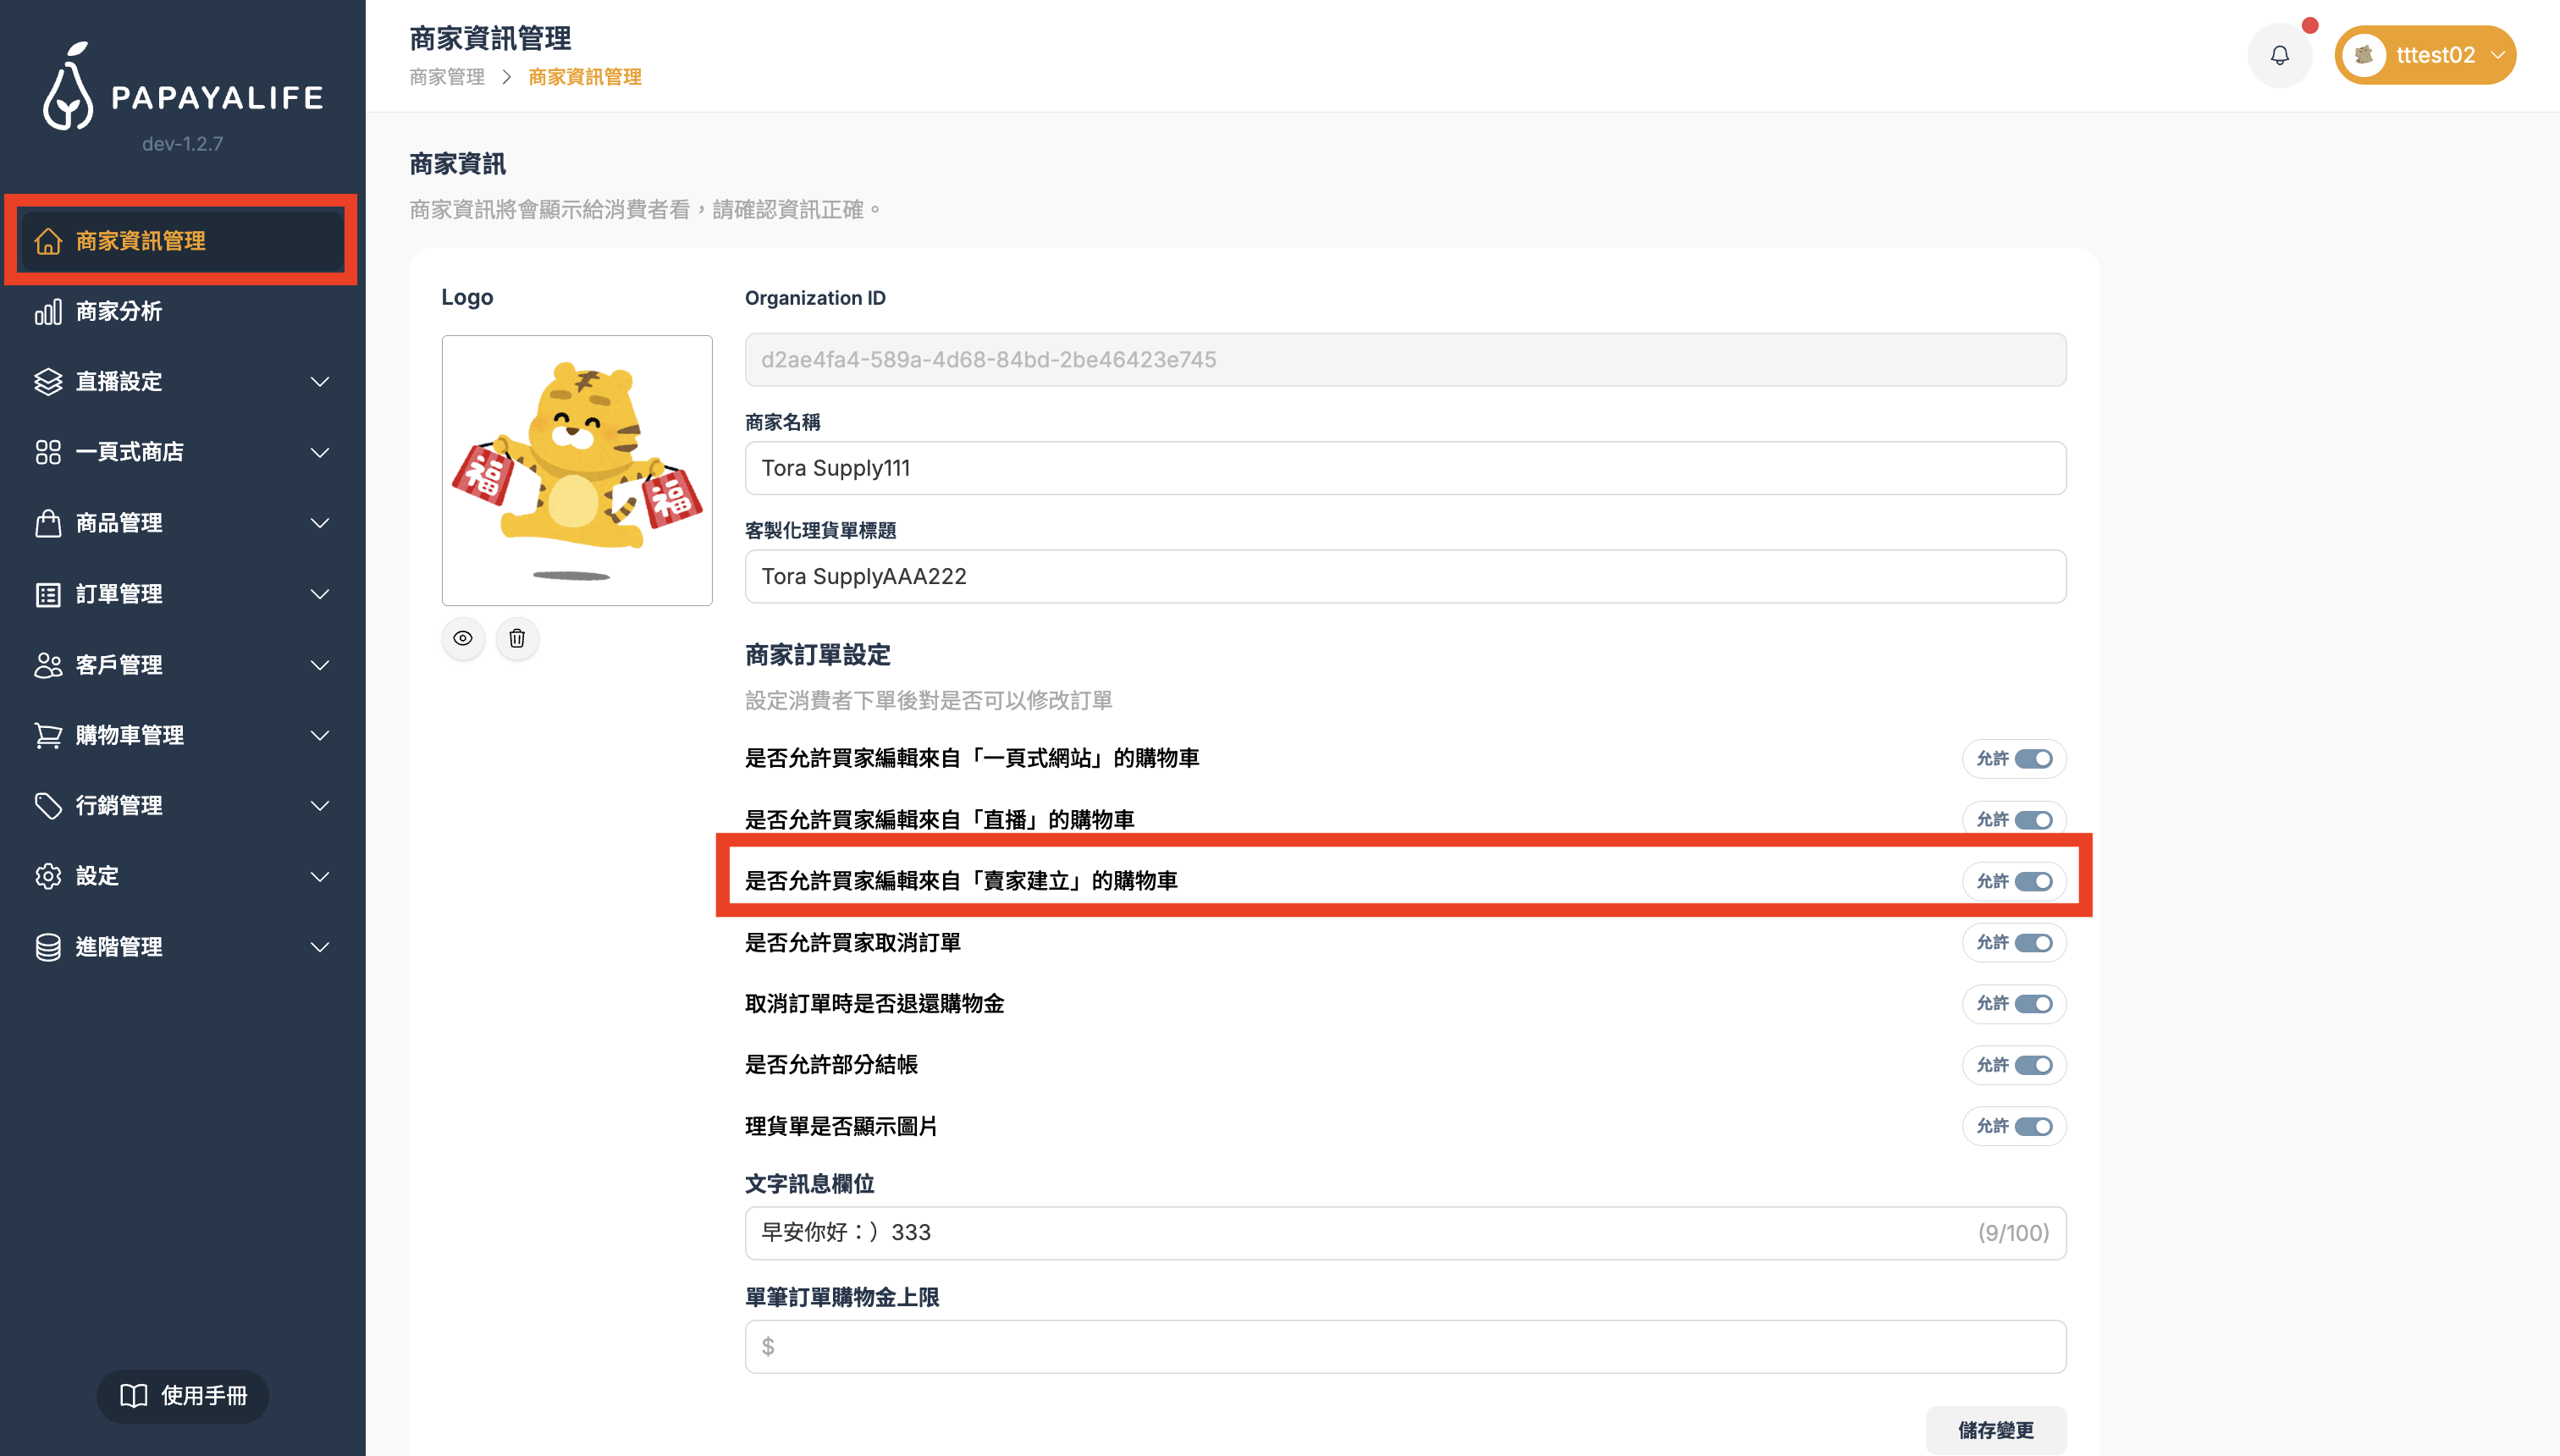Screen dimensions: 2560x1456
Task: Open 商家分析 bar chart icon
Action: point(48,312)
